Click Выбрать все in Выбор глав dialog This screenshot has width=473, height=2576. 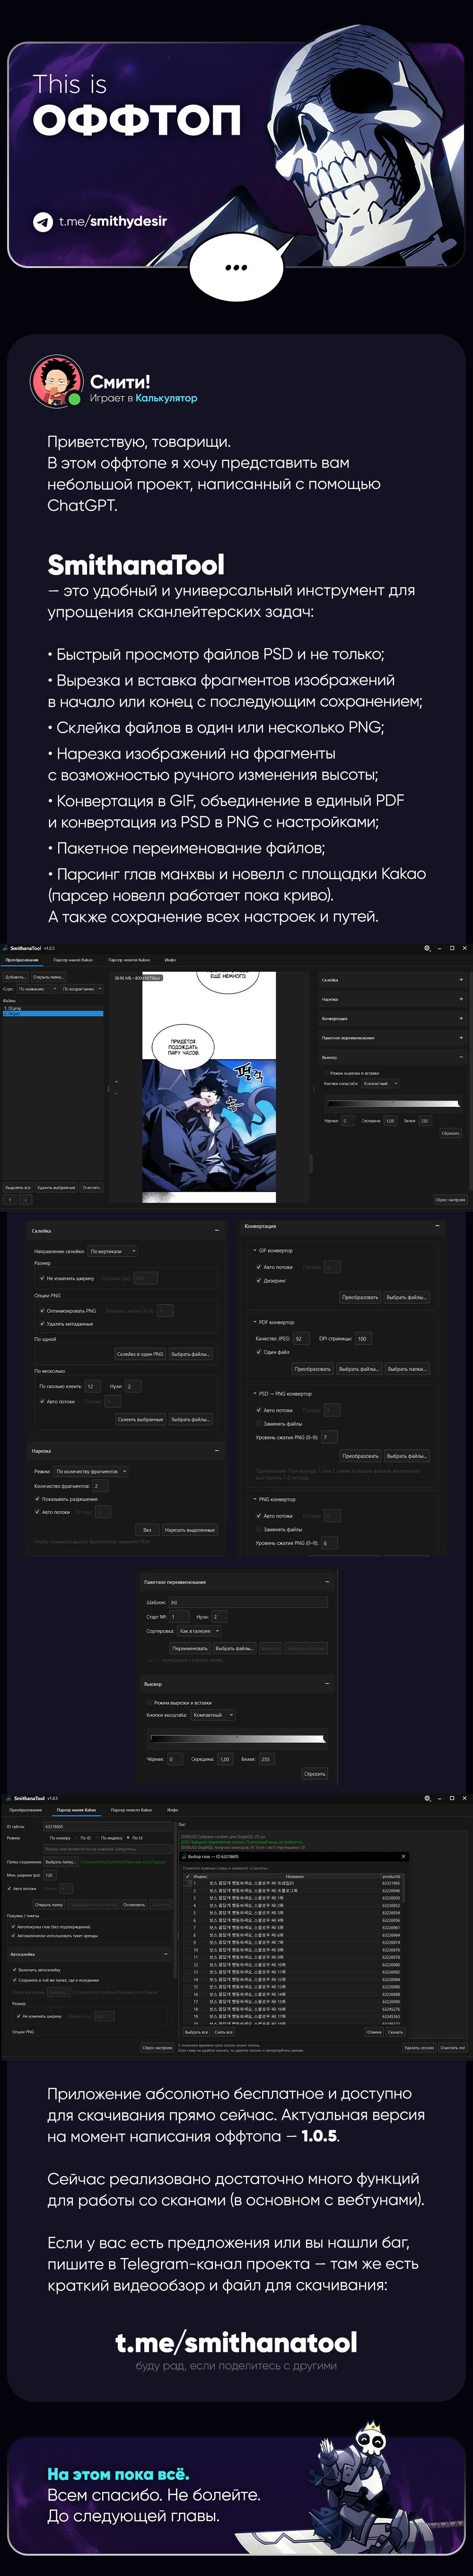(197, 2032)
